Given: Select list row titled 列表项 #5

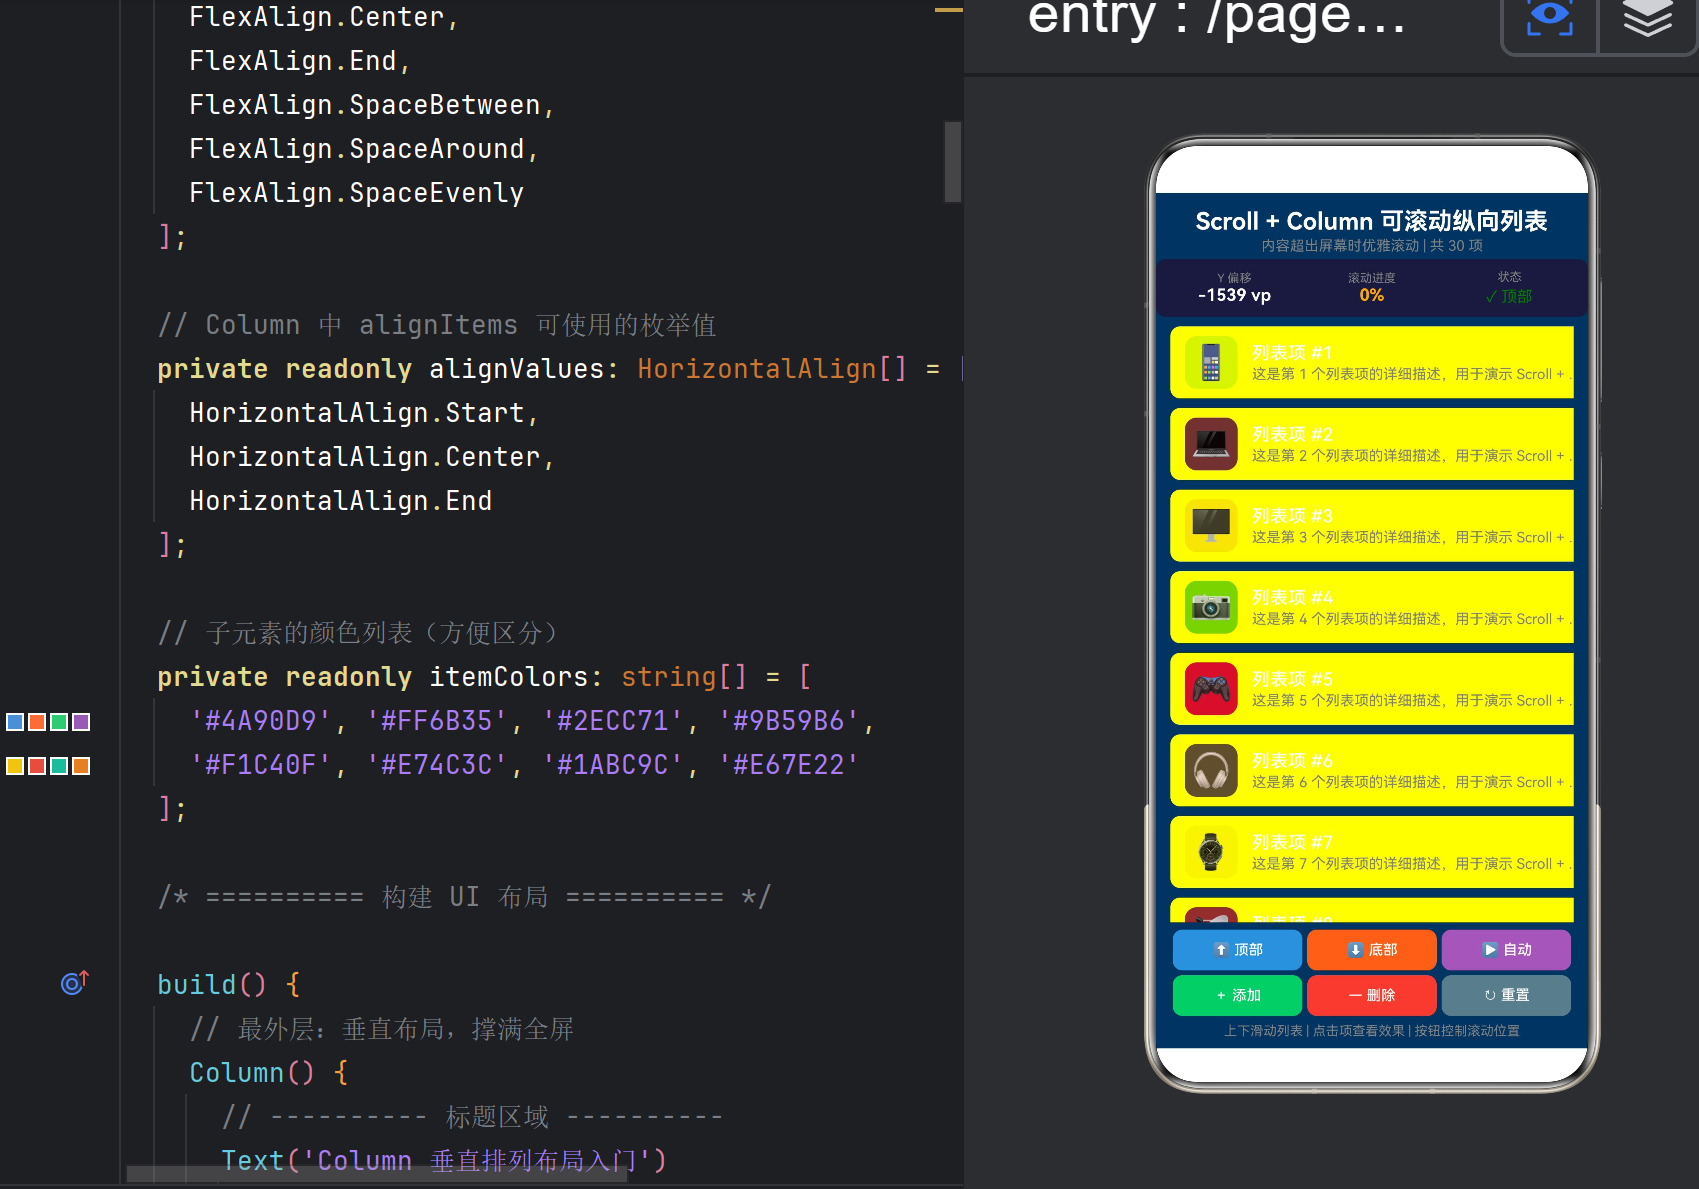Looking at the screenshot, I should click(x=1371, y=689).
